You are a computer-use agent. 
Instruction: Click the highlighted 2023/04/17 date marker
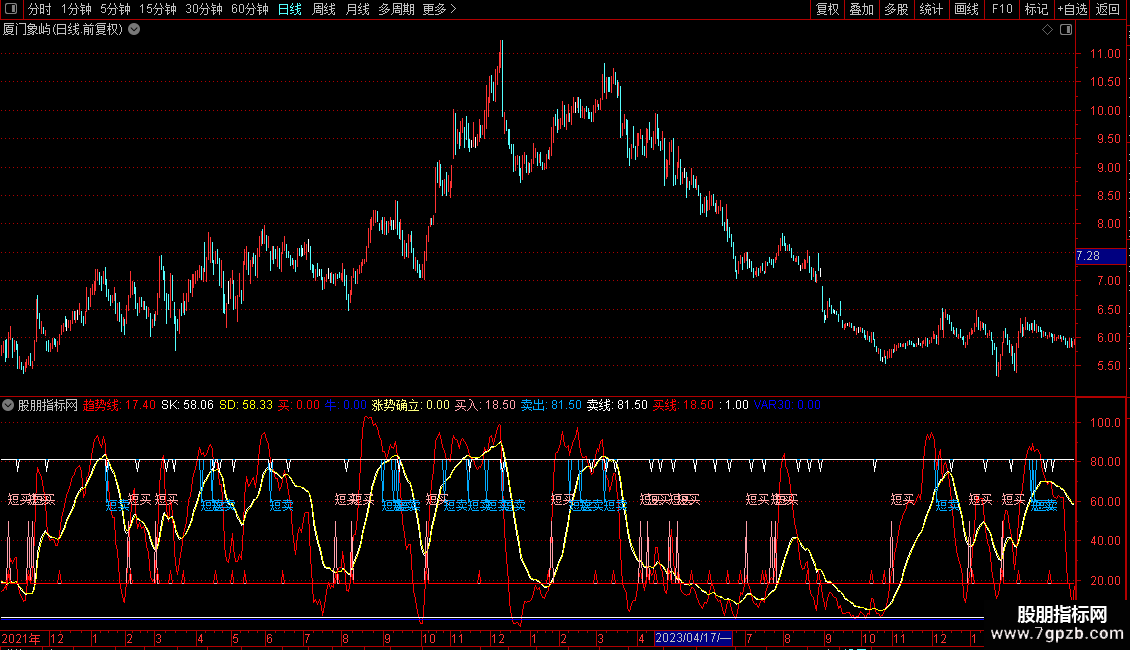pos(693,638)
